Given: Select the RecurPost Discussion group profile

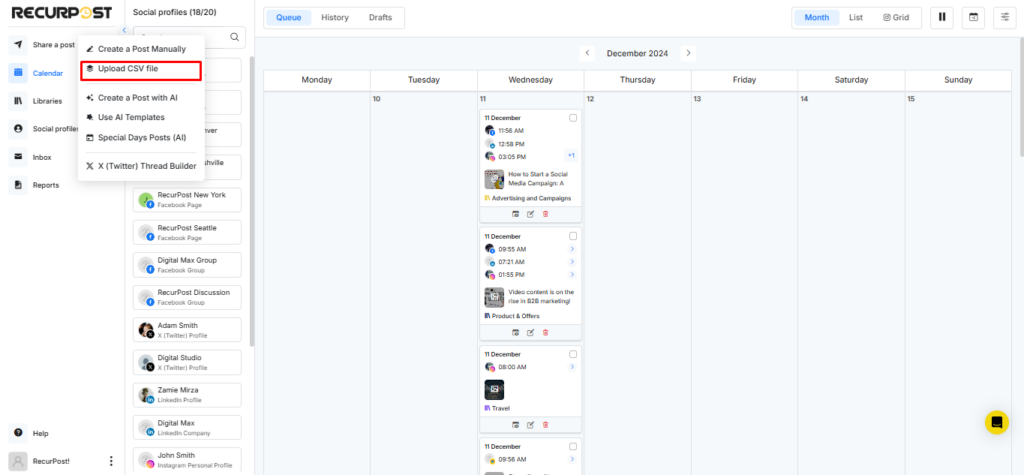Looking at the screenshot, I should (x=187, y=297).
